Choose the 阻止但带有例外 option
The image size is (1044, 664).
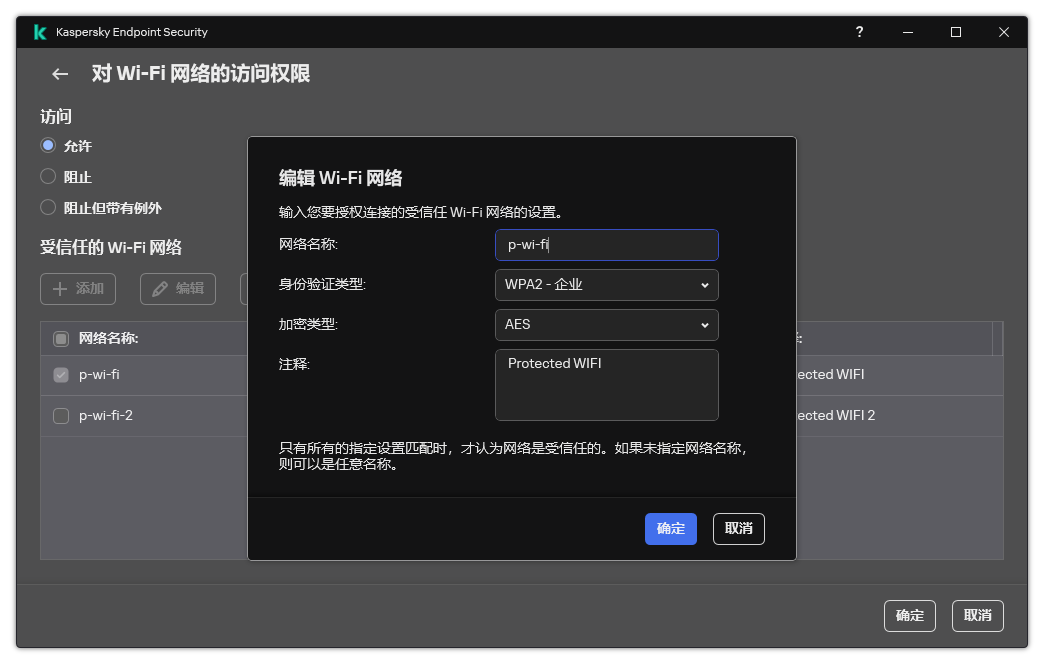pos(48,207)
